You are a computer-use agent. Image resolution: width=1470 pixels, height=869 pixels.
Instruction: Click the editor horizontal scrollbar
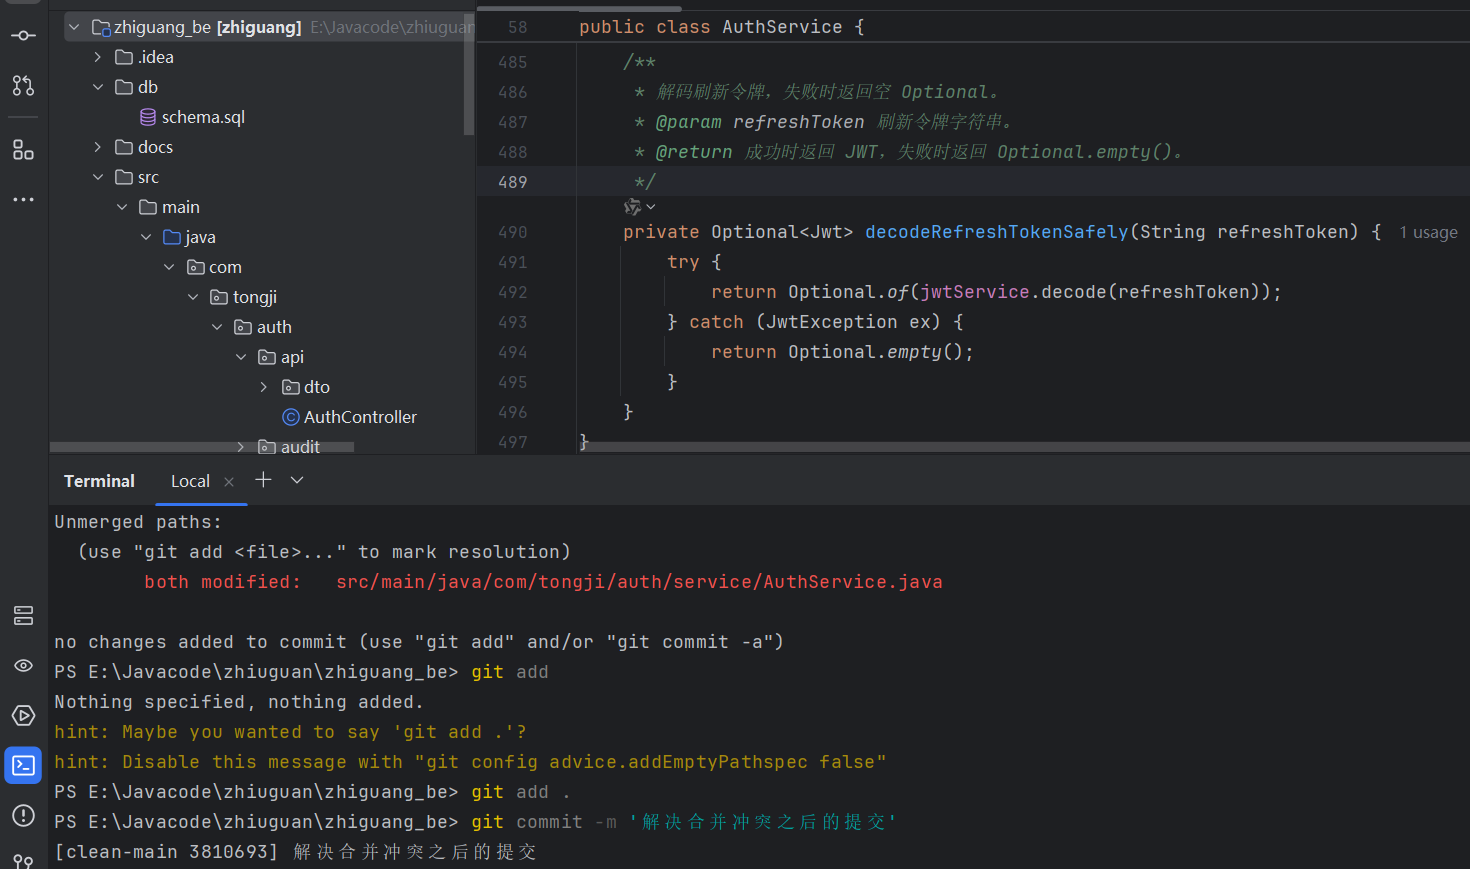coord(1026,447)
